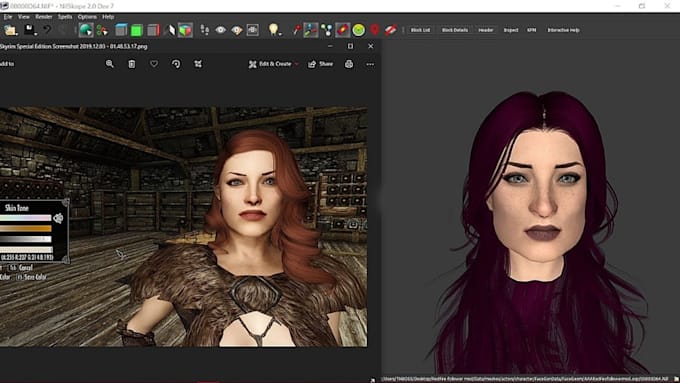Click the Skyrim screenshot in Photos
This screenshot has height=383, width=680.
pyautogui.click(x=183, y=227)
